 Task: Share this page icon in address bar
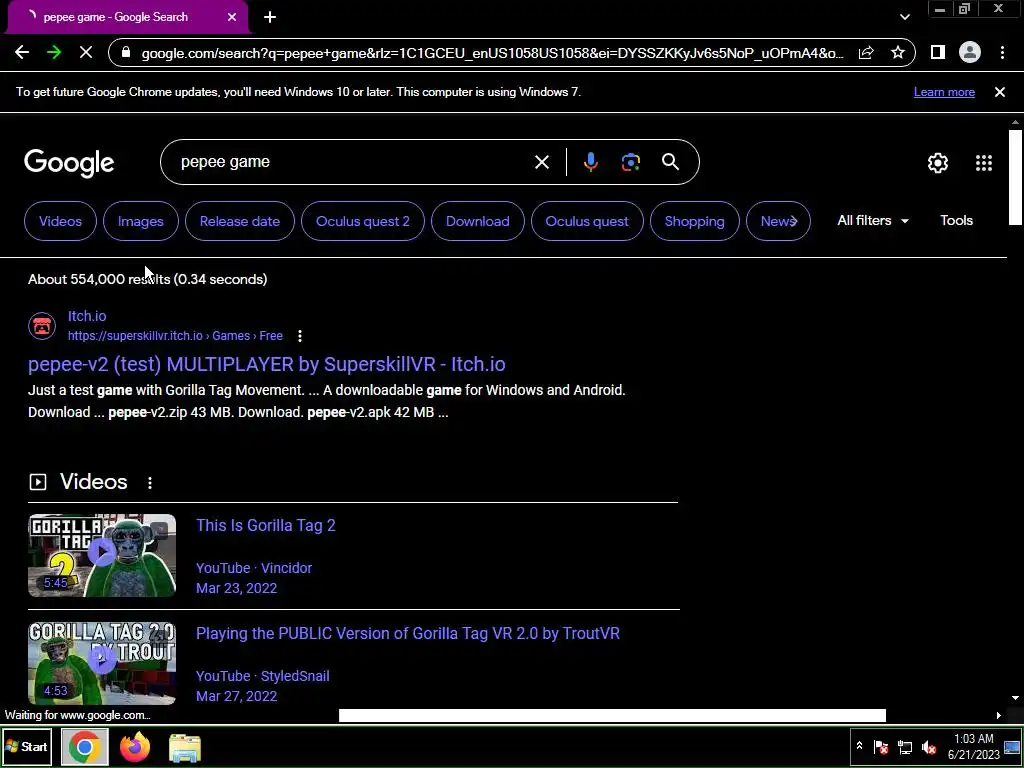pos(866,53)
